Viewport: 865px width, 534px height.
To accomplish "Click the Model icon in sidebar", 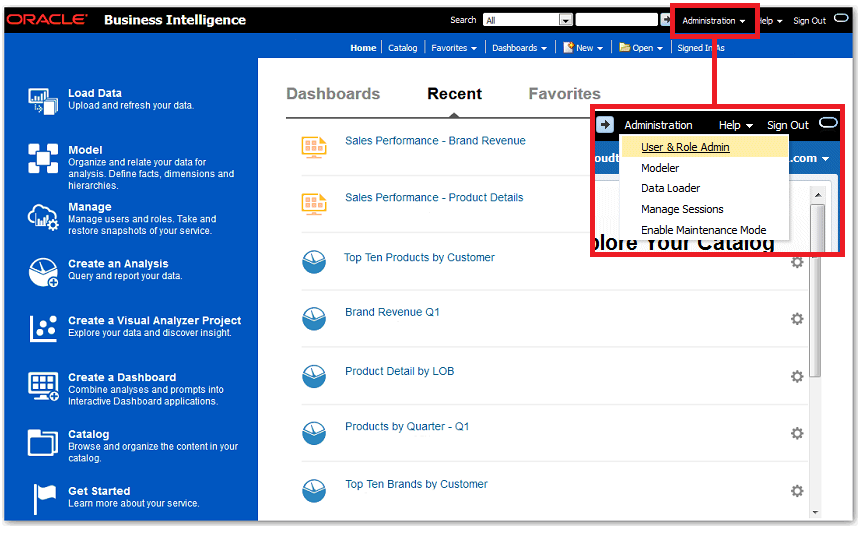I will coord(43,158).
